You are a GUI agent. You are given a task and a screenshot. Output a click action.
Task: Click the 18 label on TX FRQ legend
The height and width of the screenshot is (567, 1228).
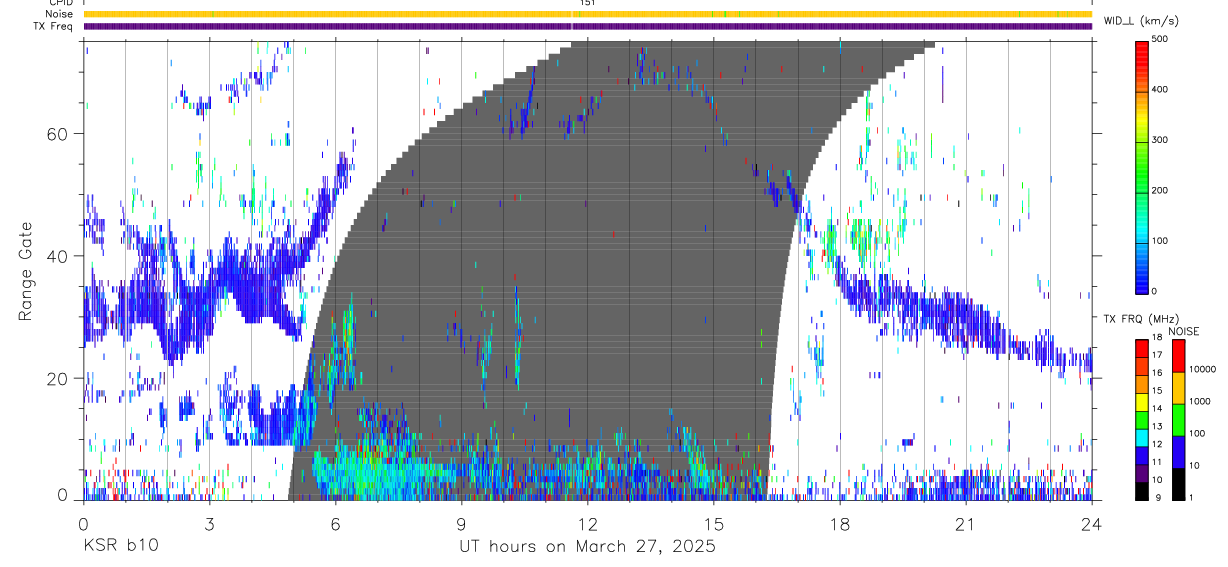click(x=1156, y=338)
